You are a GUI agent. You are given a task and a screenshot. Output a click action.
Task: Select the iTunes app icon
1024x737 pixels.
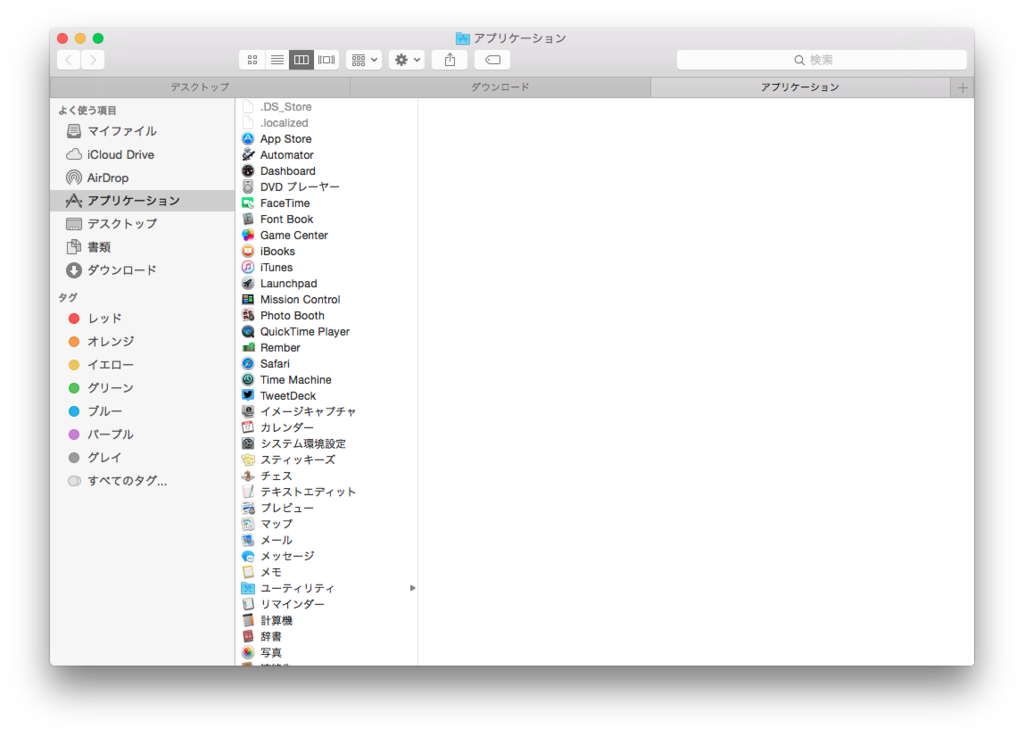(x=248, y=267)
